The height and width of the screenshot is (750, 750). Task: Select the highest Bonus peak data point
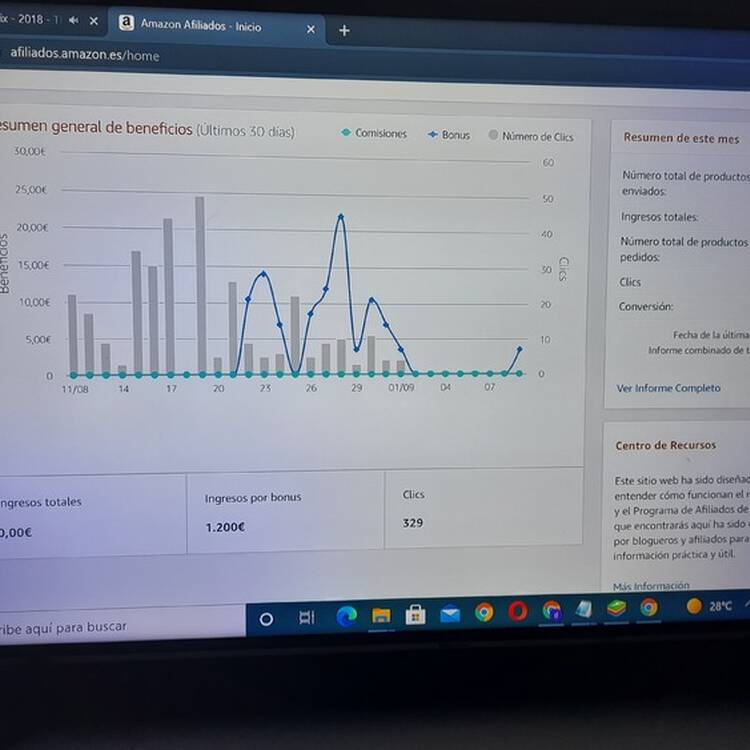coord(341,217)
